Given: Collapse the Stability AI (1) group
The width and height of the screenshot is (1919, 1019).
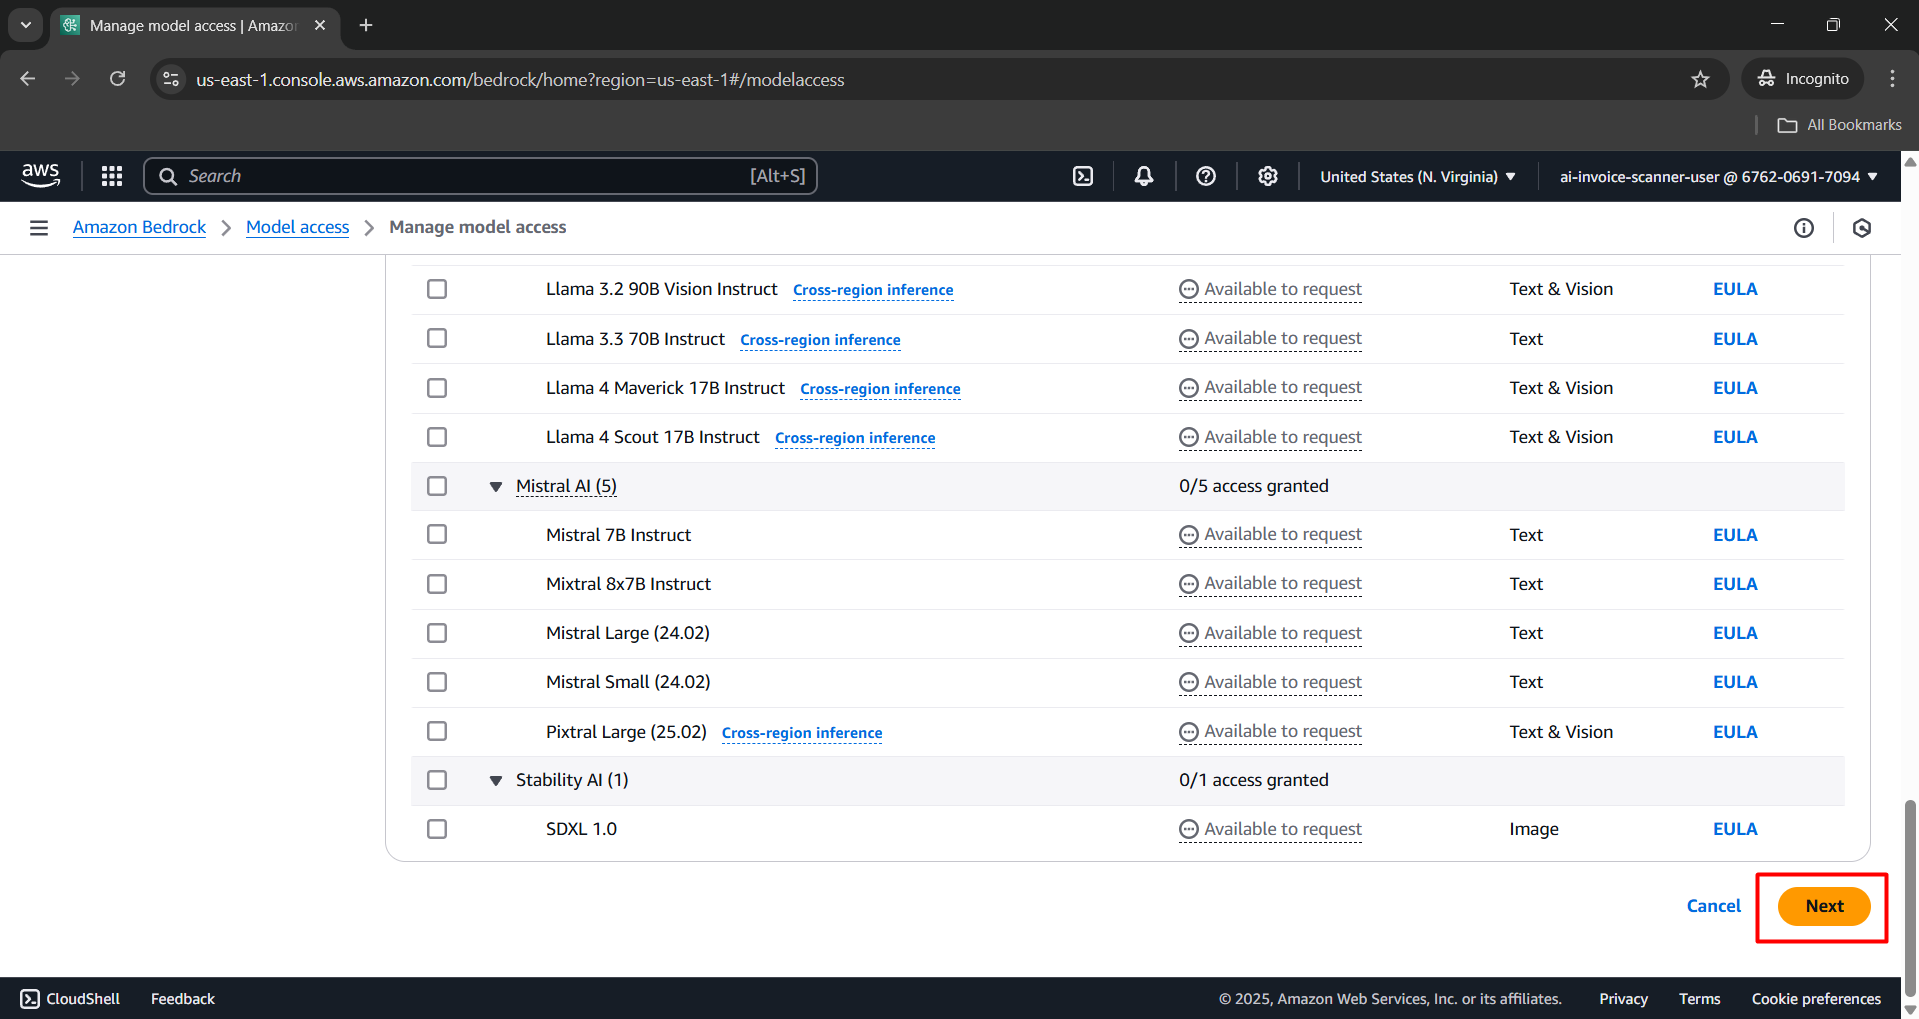Looking at the screenshot, I should click(496, 781).
